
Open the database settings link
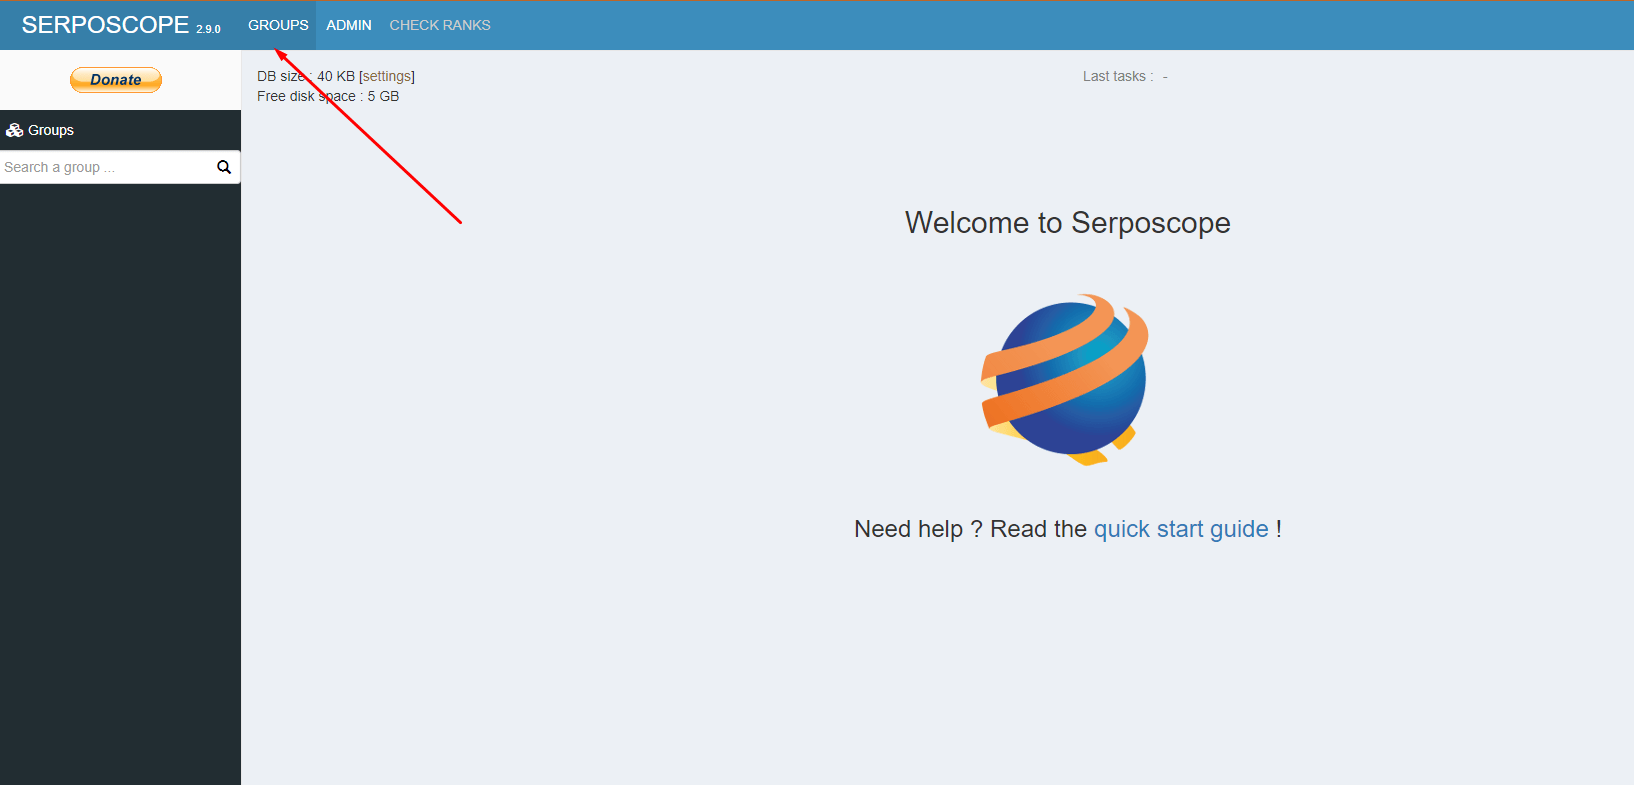[387, 76]
